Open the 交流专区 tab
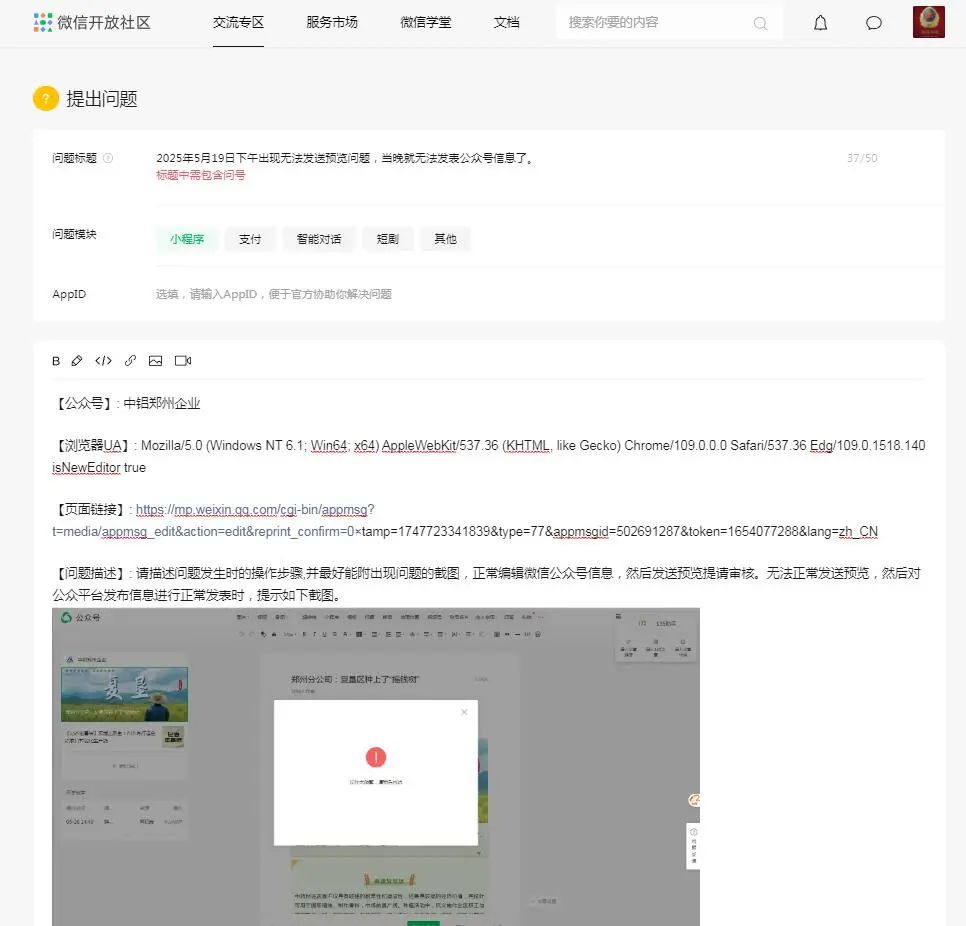 pos(238,23)
